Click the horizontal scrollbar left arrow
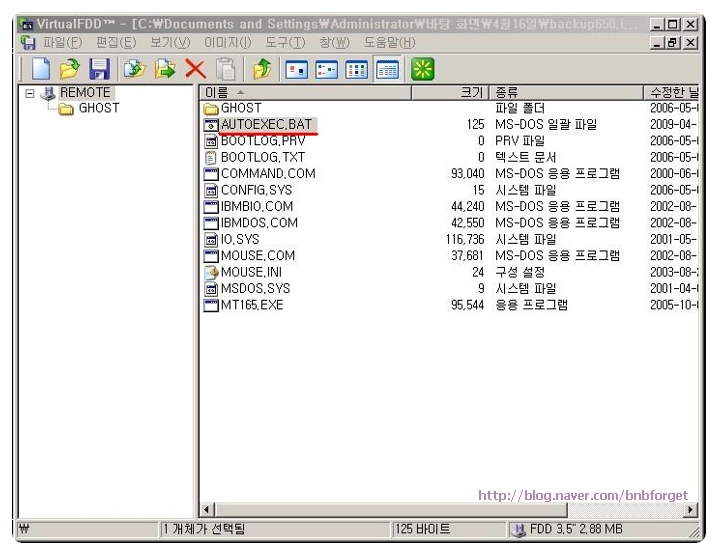718x555 pixels. click(207, 509)
